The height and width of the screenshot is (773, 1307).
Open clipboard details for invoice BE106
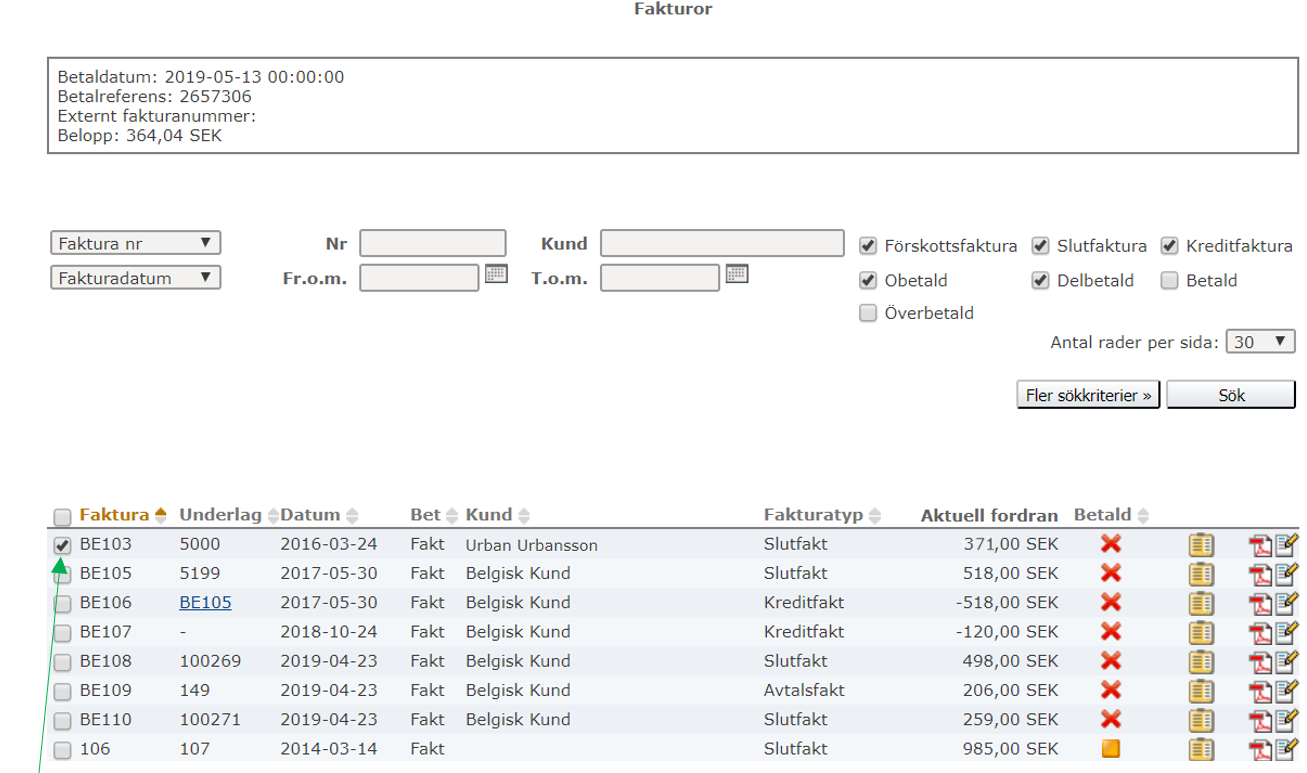[1201, 603]
